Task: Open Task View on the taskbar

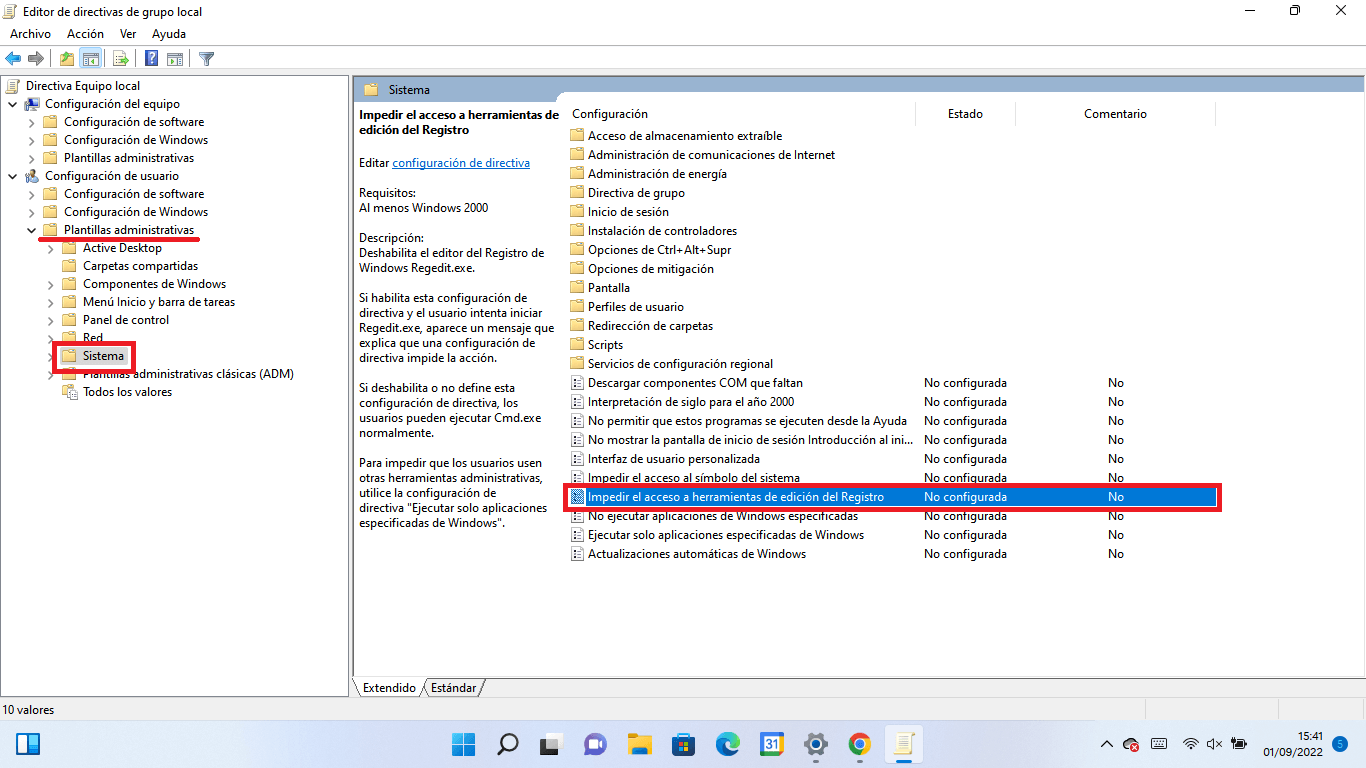Action: [x=549, y=744]
